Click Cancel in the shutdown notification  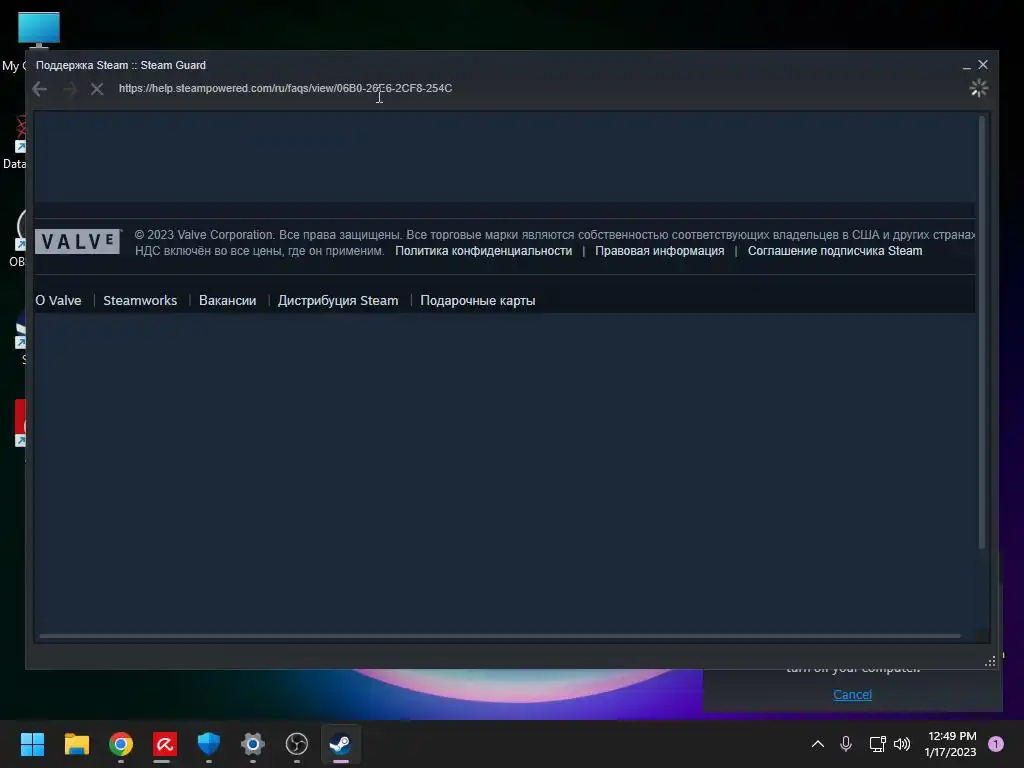pyautogui.click(x=852, y=694)
